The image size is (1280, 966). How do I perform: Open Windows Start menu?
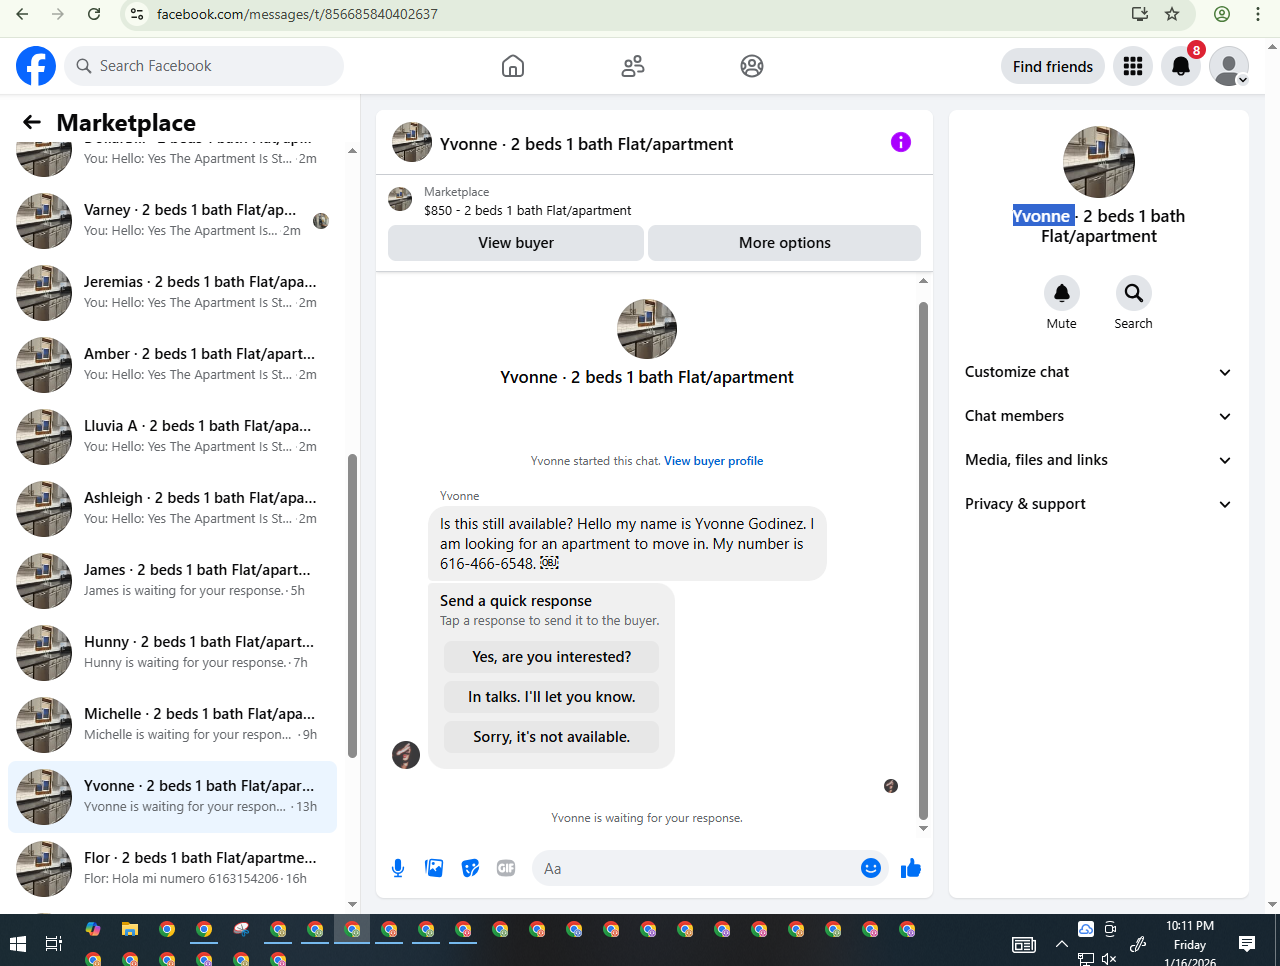click(17, 943)
